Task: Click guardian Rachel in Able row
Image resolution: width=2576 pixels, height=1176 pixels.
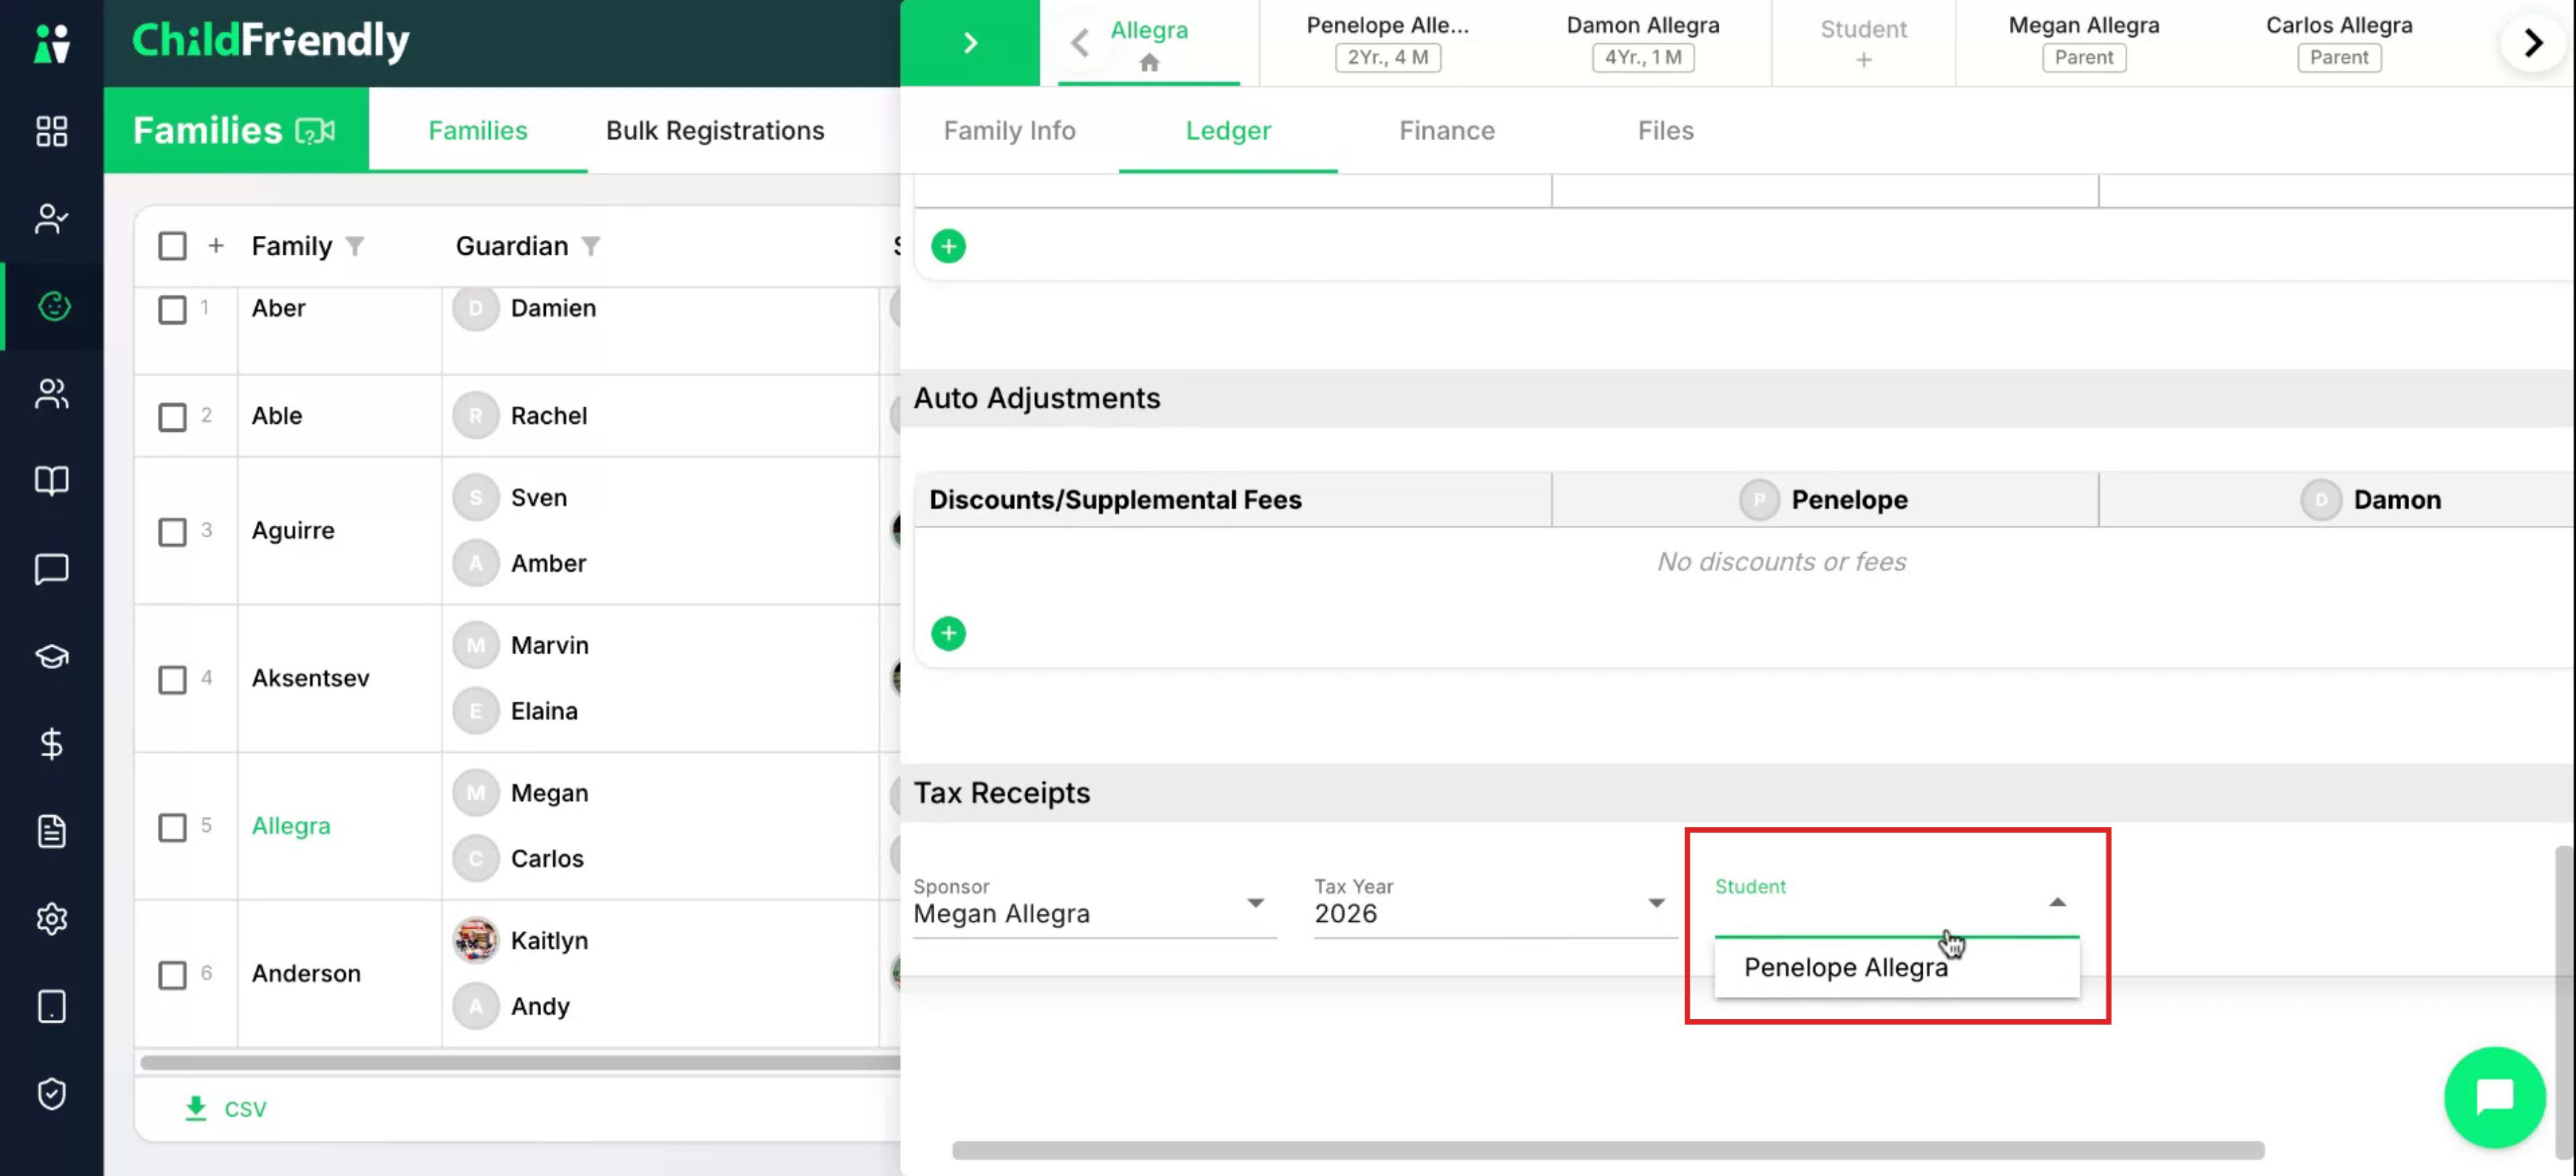Action: coord(549,415)
